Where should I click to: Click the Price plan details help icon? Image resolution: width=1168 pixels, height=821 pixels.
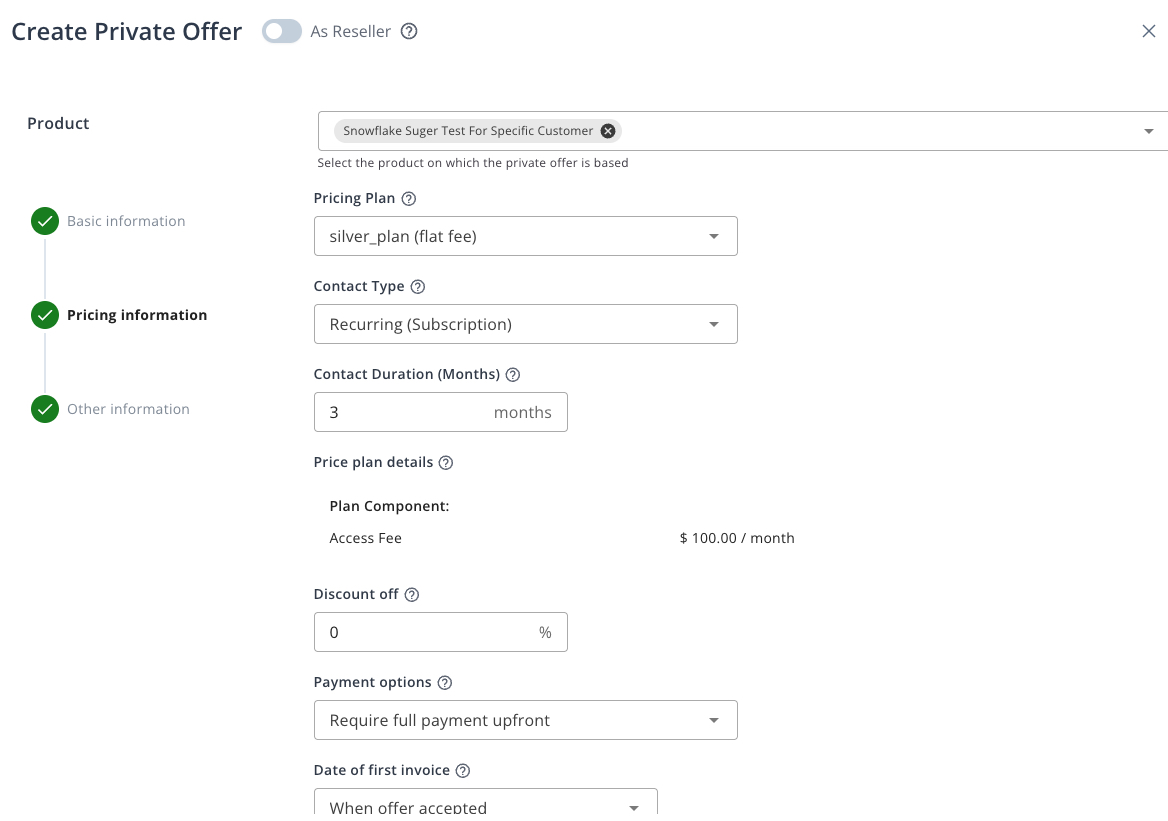(446, 462)
